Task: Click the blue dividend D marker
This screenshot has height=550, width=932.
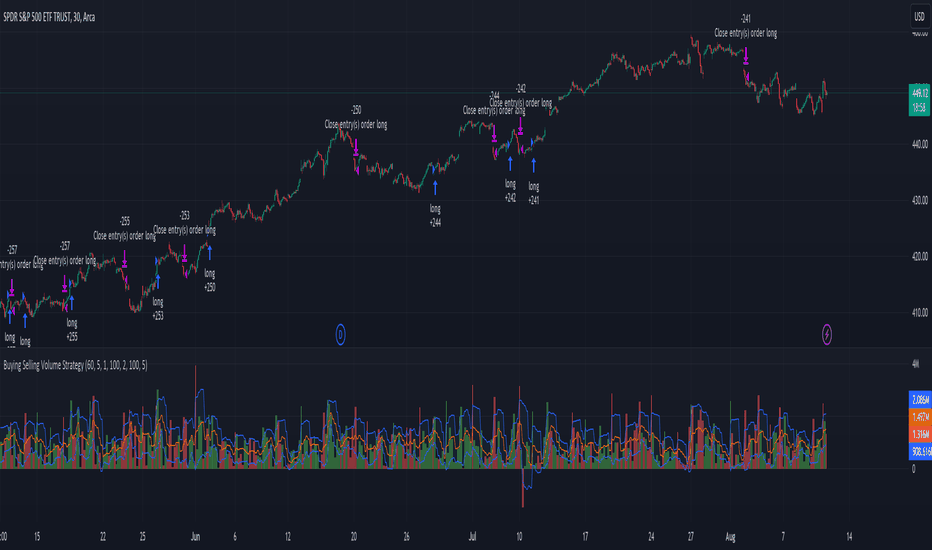Action: pyautogui.click(x=341, y=335)
